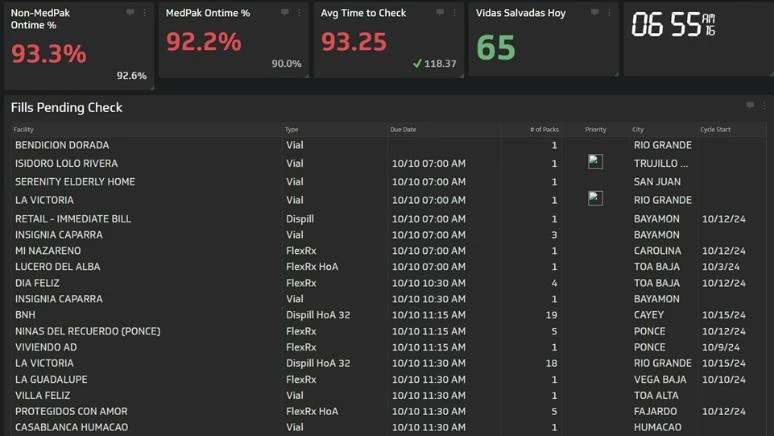
Task: Open MedPak Ontime % three-dot menu
Action: click(300, 13)
